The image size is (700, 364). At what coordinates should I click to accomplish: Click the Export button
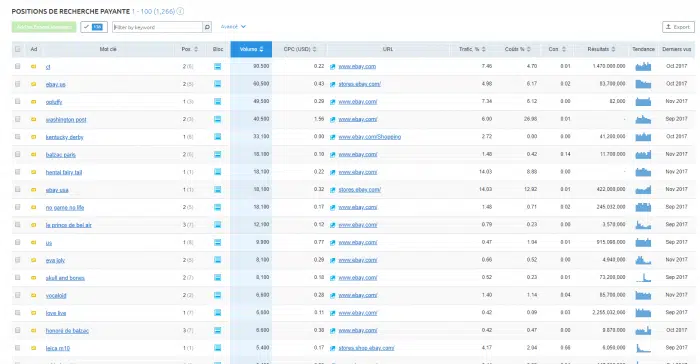[x=678, y=27]
